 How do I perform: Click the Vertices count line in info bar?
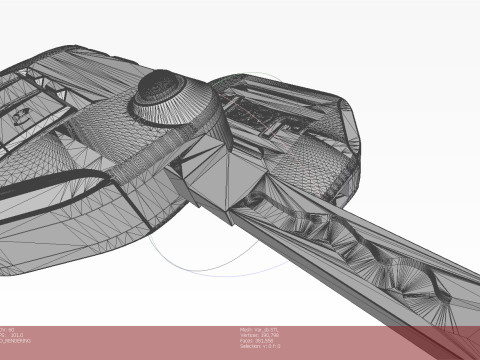tap(259, 335)
